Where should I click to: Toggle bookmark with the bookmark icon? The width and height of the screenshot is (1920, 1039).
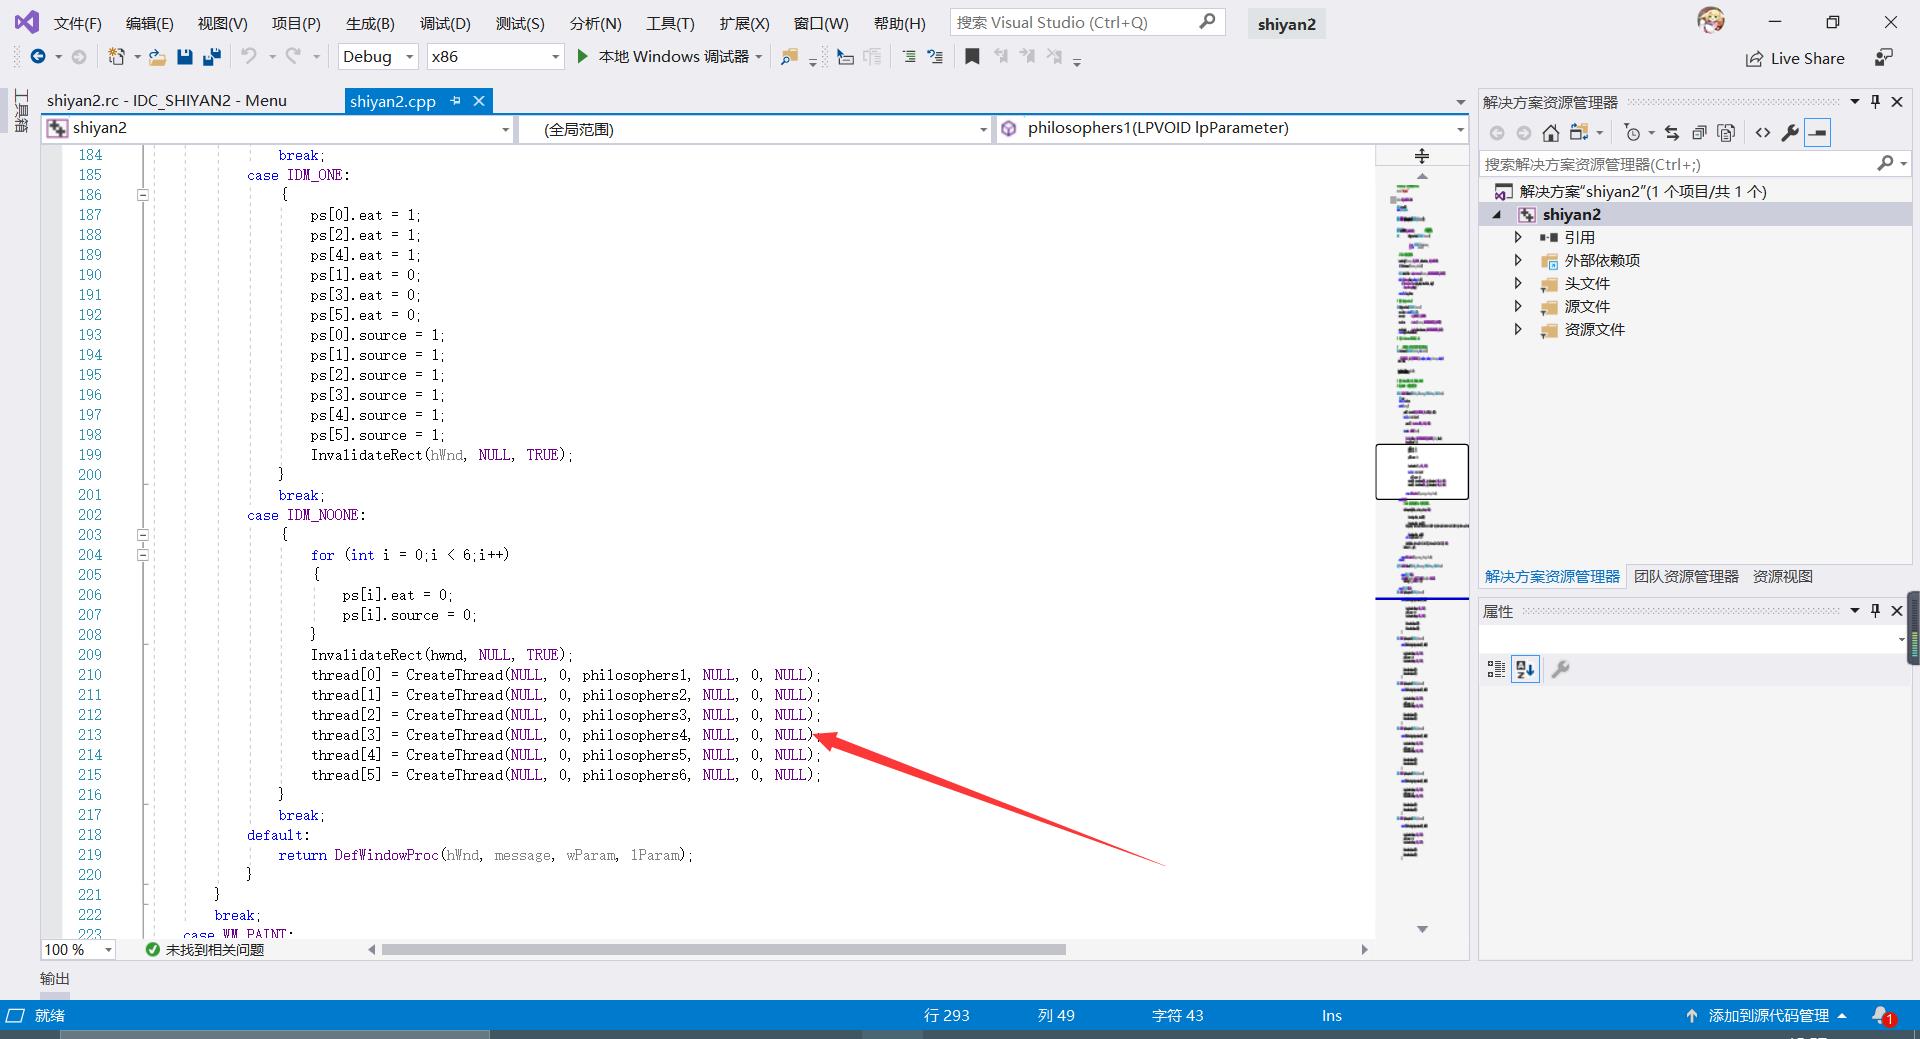point(971,57)
